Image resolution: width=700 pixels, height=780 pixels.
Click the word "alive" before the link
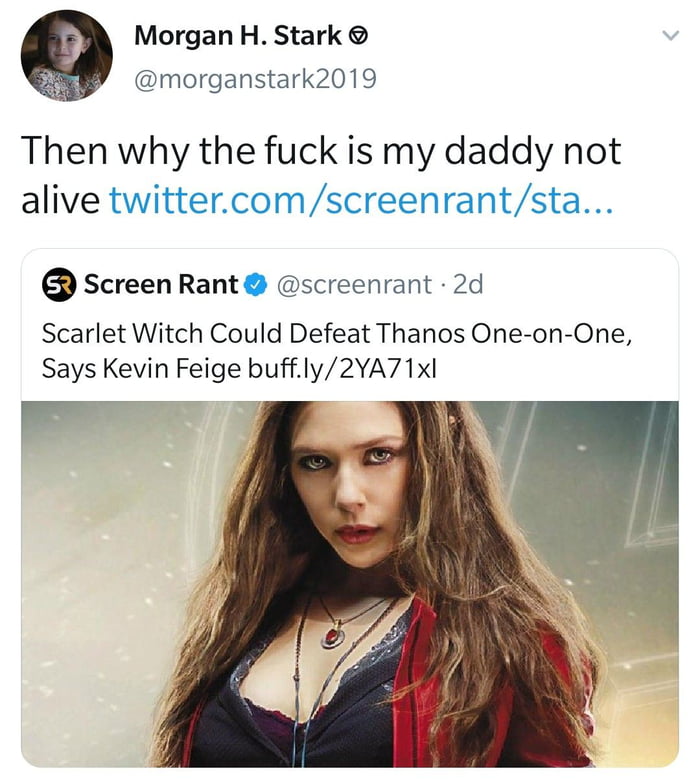coord(60,200)
